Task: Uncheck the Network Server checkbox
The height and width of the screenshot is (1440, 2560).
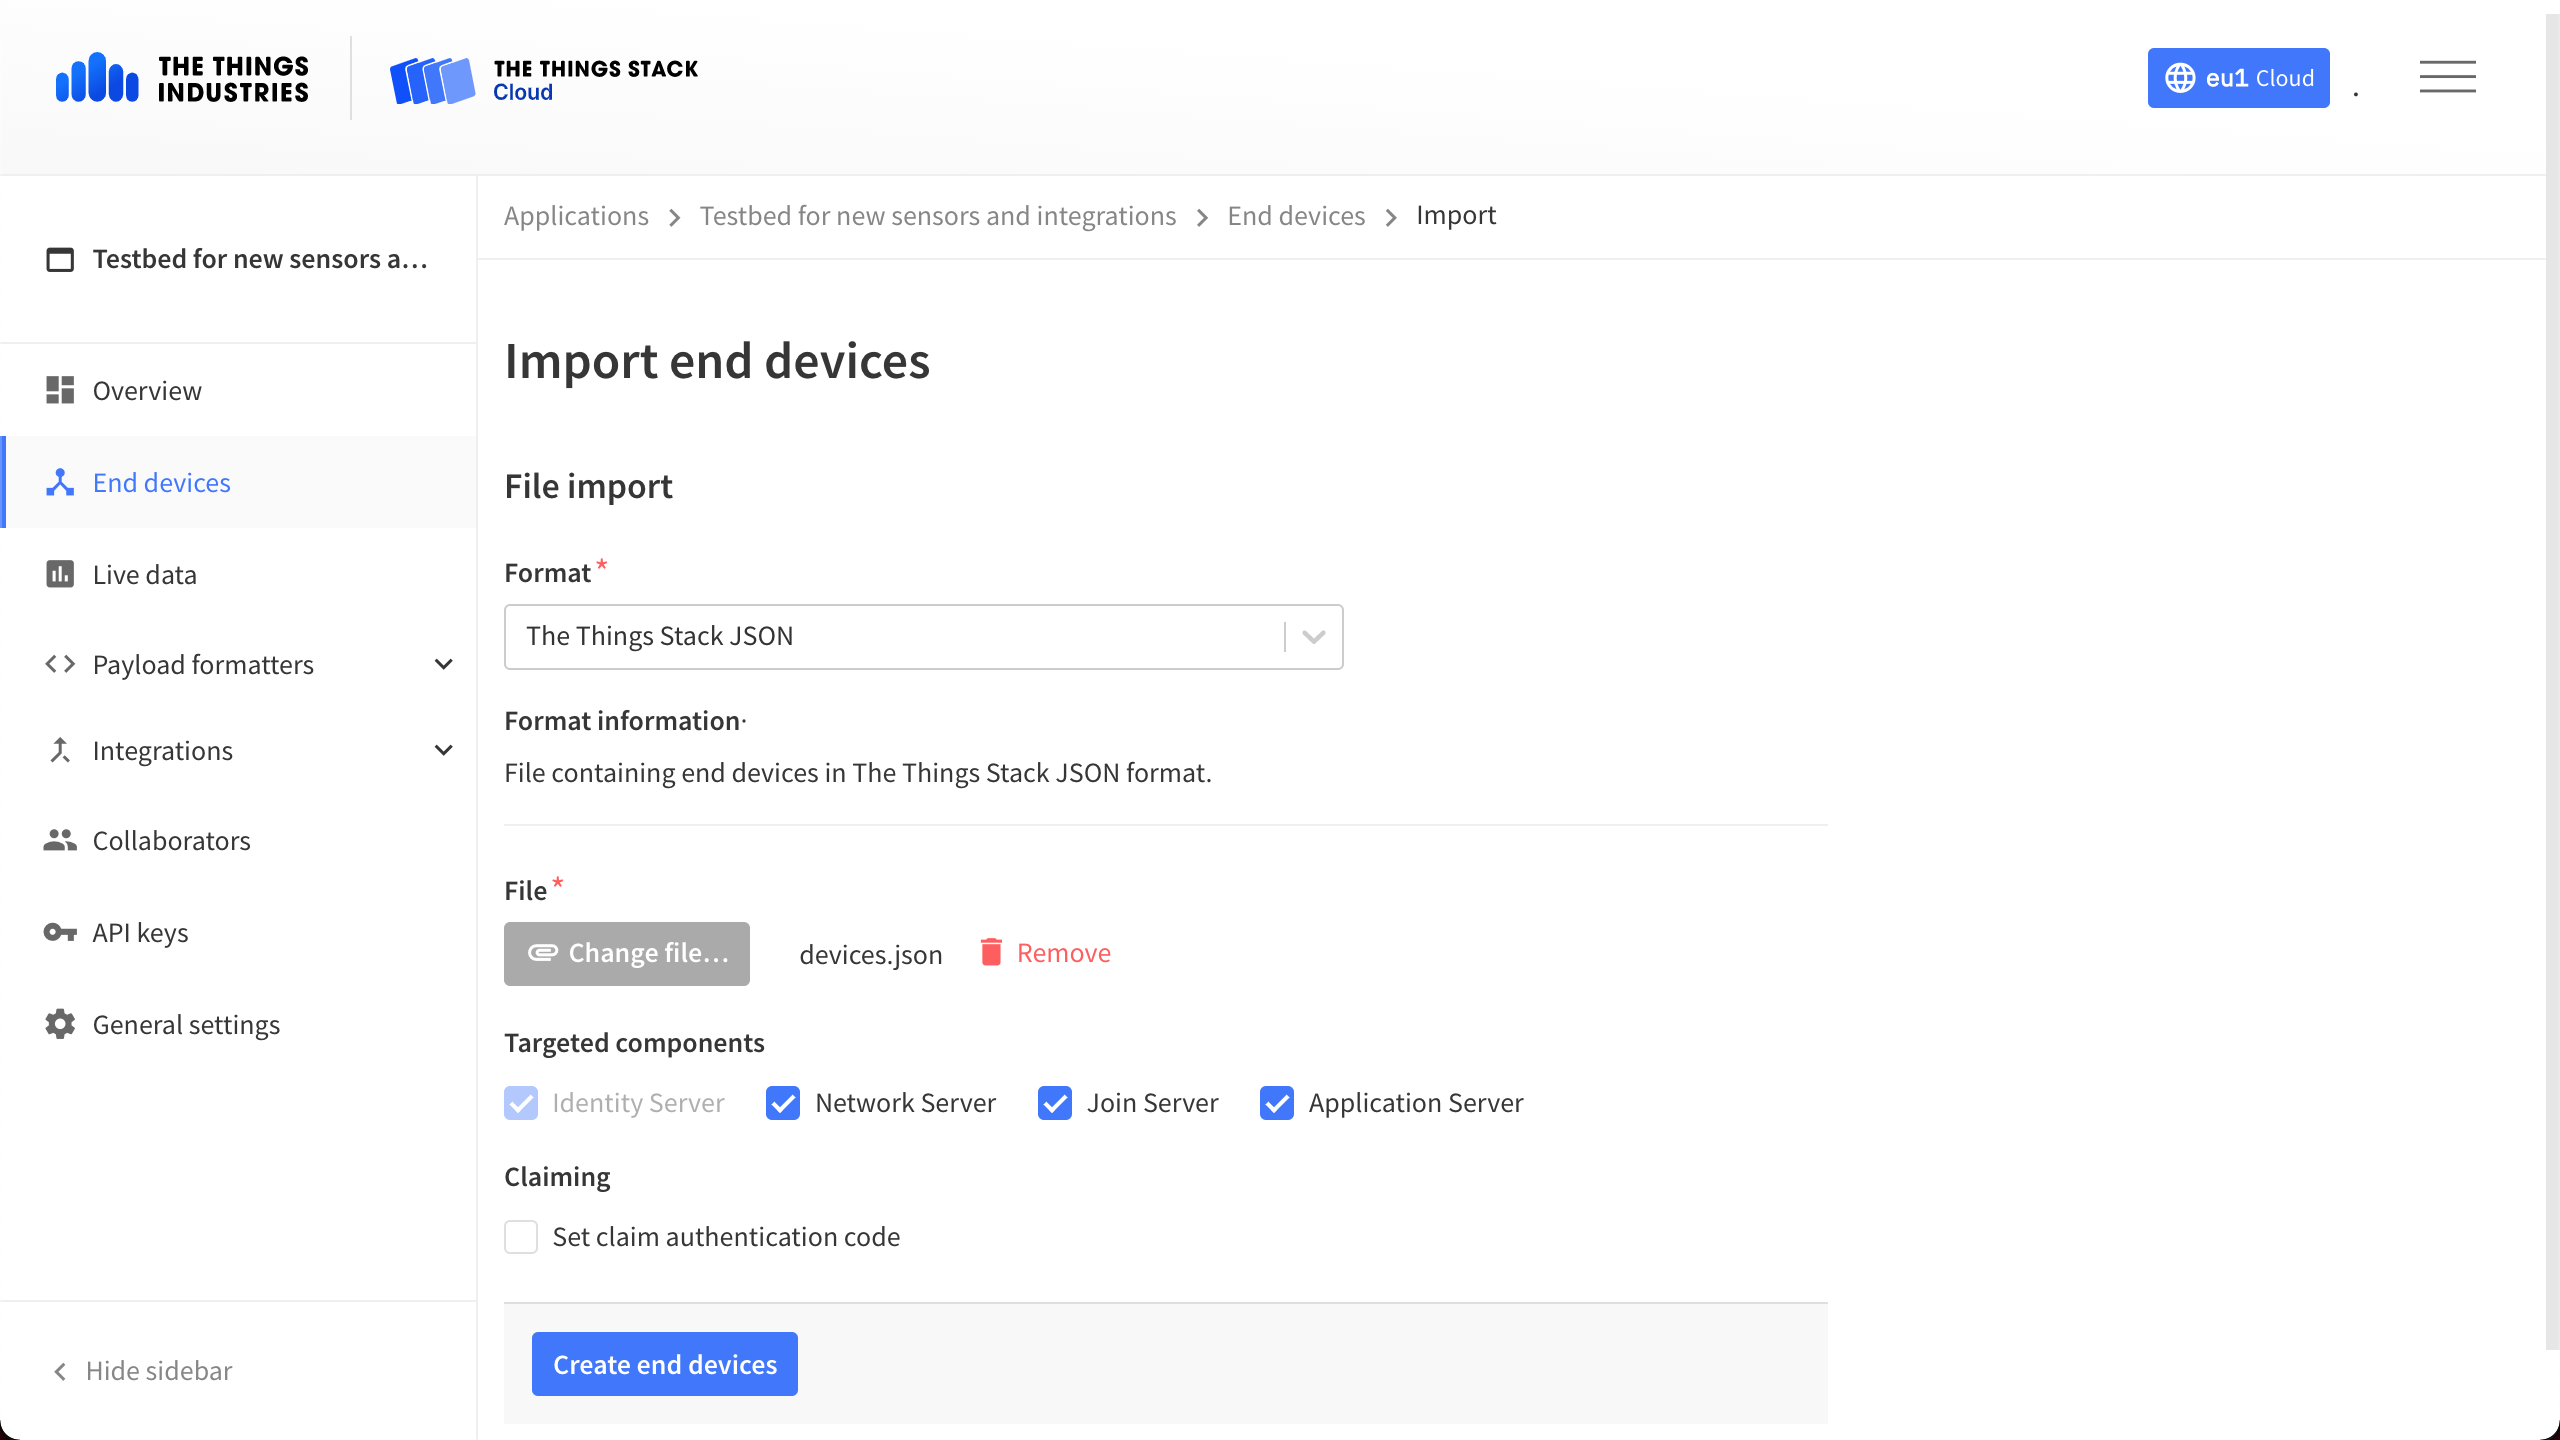Action: tap(783, 1103)
